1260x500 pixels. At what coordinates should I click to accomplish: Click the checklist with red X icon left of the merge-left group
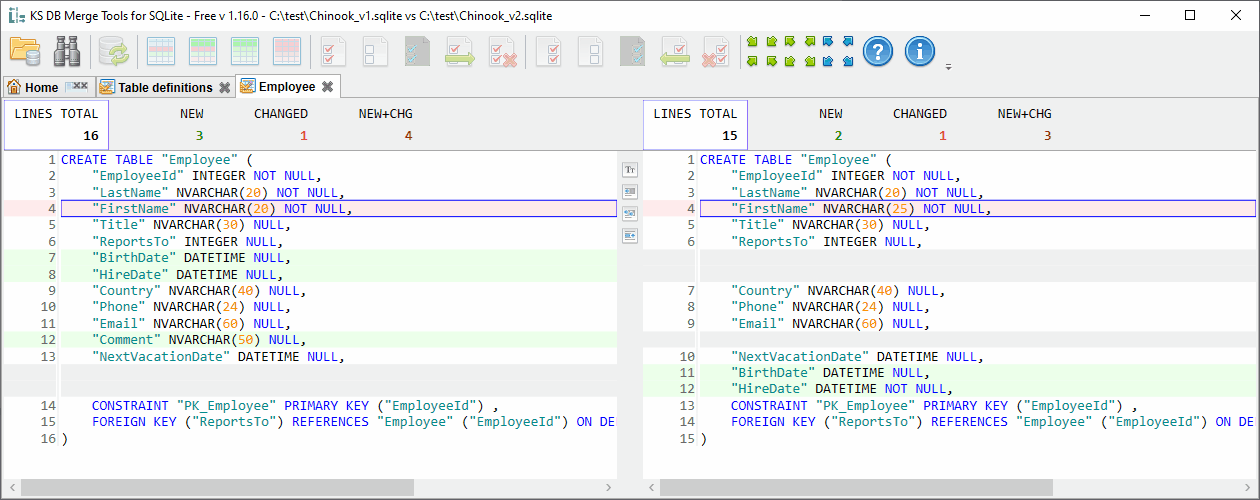tap(502, 50)
